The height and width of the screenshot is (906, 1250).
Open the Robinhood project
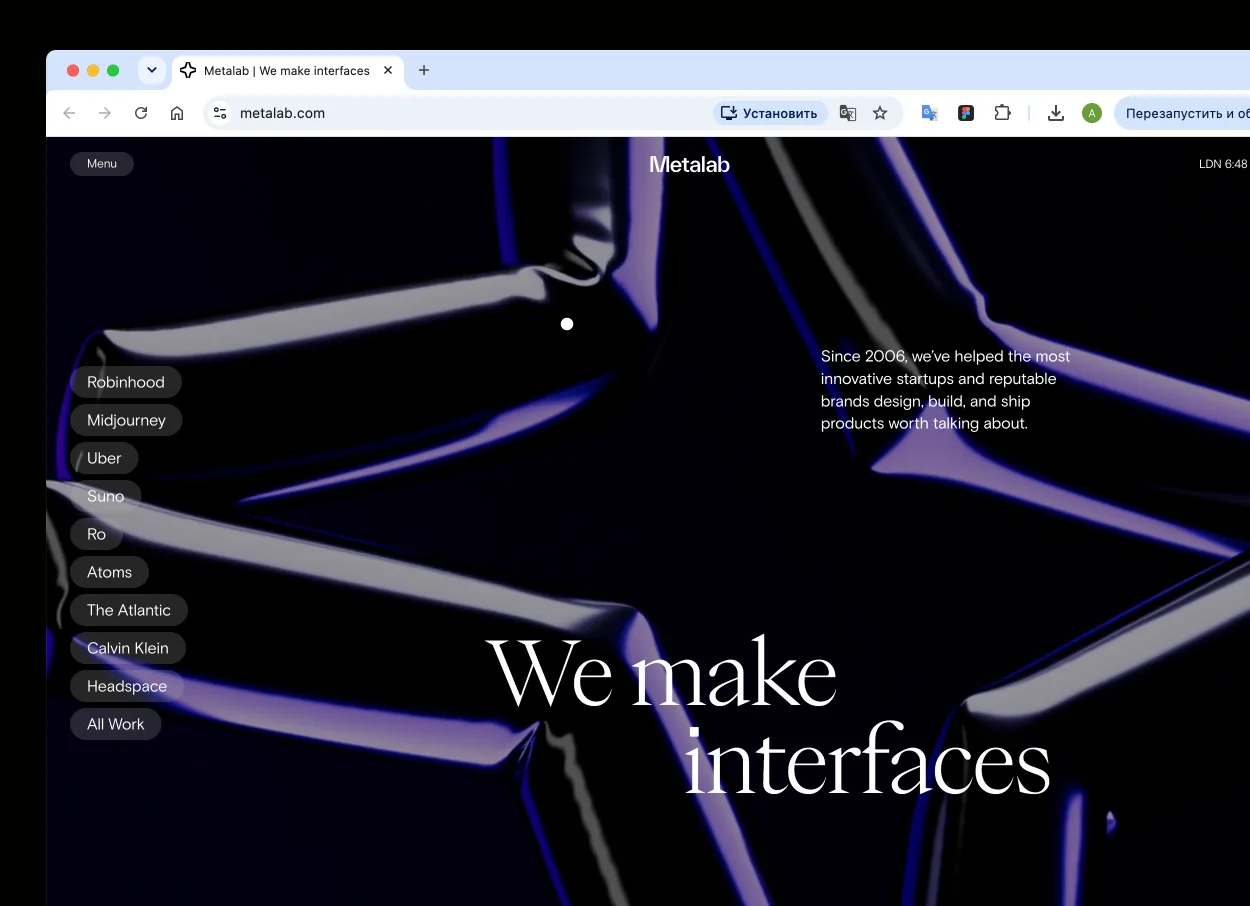[126, 382]
